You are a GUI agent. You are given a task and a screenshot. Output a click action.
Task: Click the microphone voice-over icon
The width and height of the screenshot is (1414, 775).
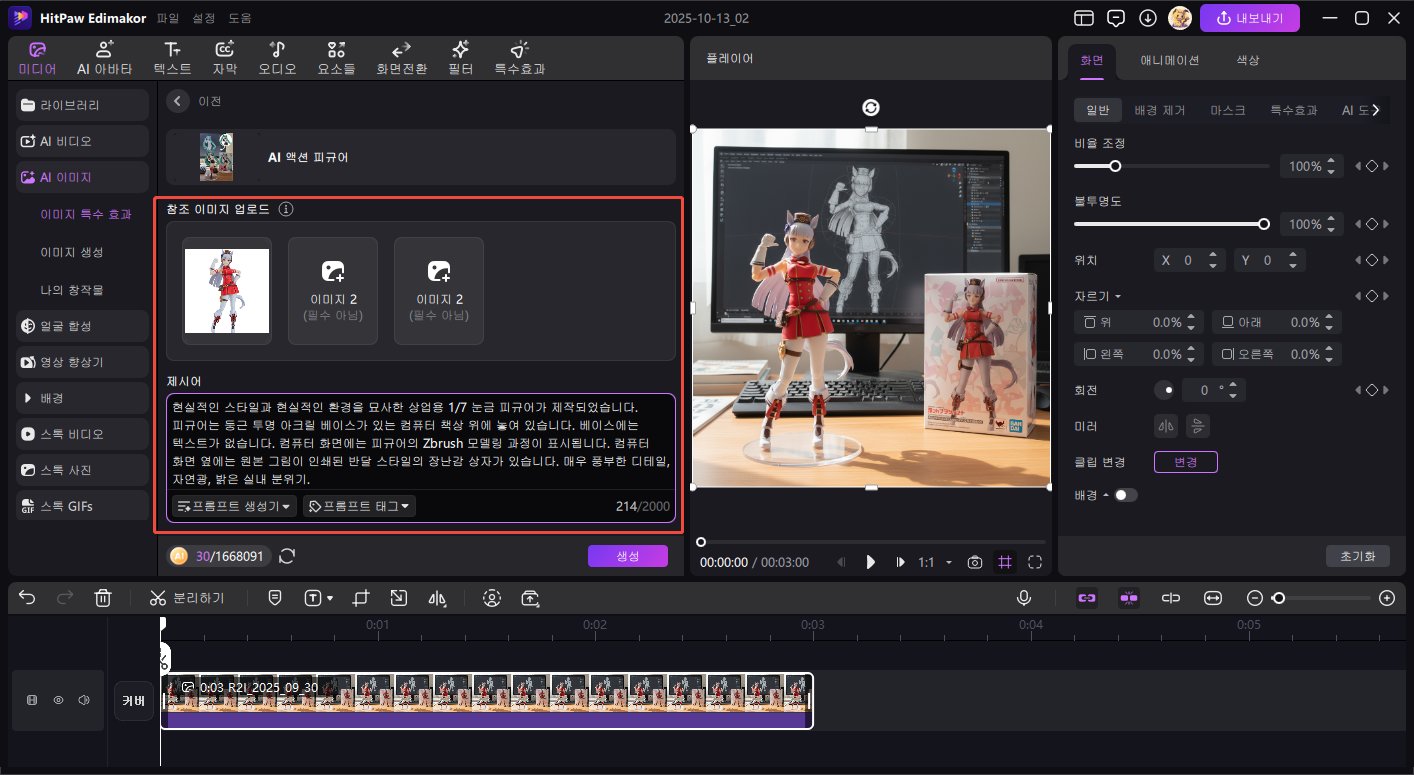coord(1024,598)
